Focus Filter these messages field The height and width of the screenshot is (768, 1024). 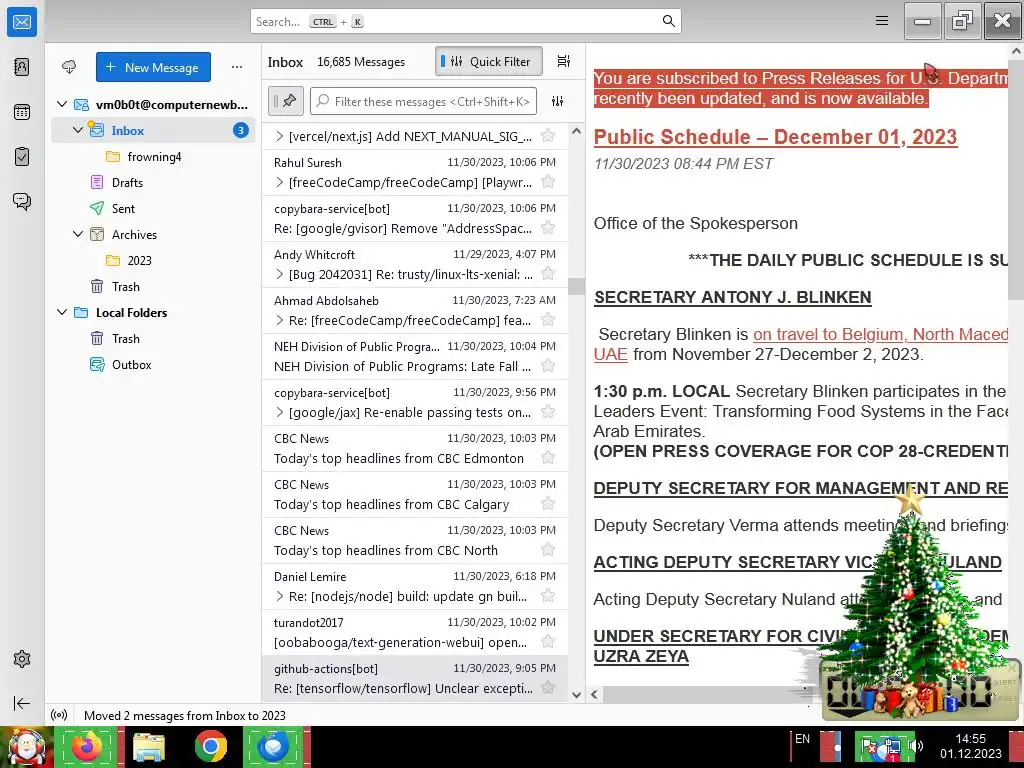[423, 101]
